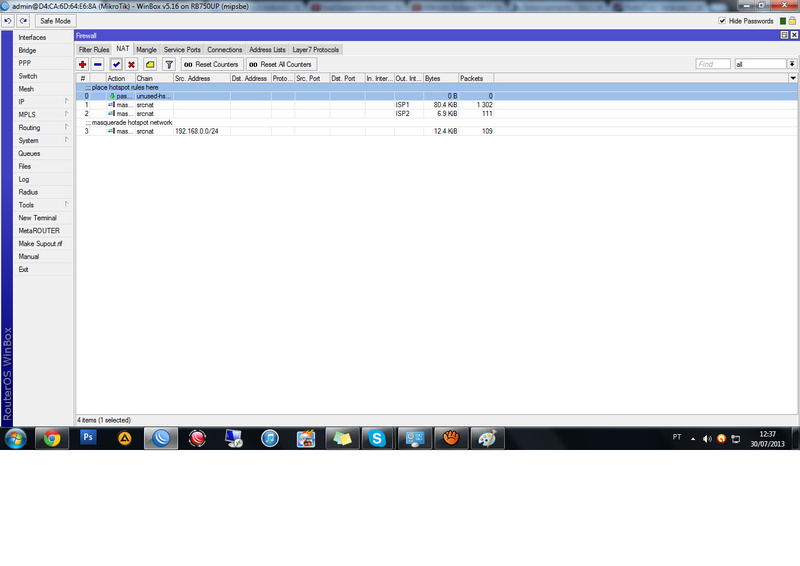Expand the IP submenu
Image resolution: width=800 pixels, height=566 pixels.
43,102
